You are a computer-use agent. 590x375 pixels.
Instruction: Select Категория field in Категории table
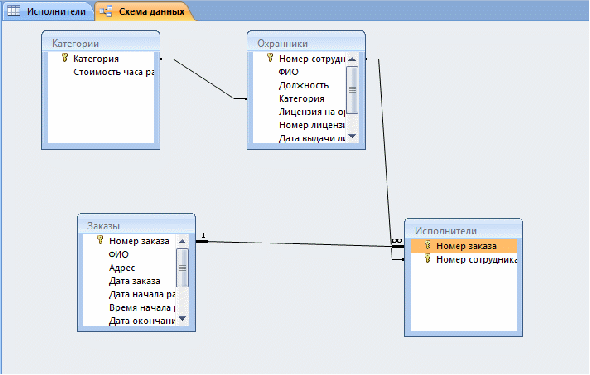click(x=96, y=59)
